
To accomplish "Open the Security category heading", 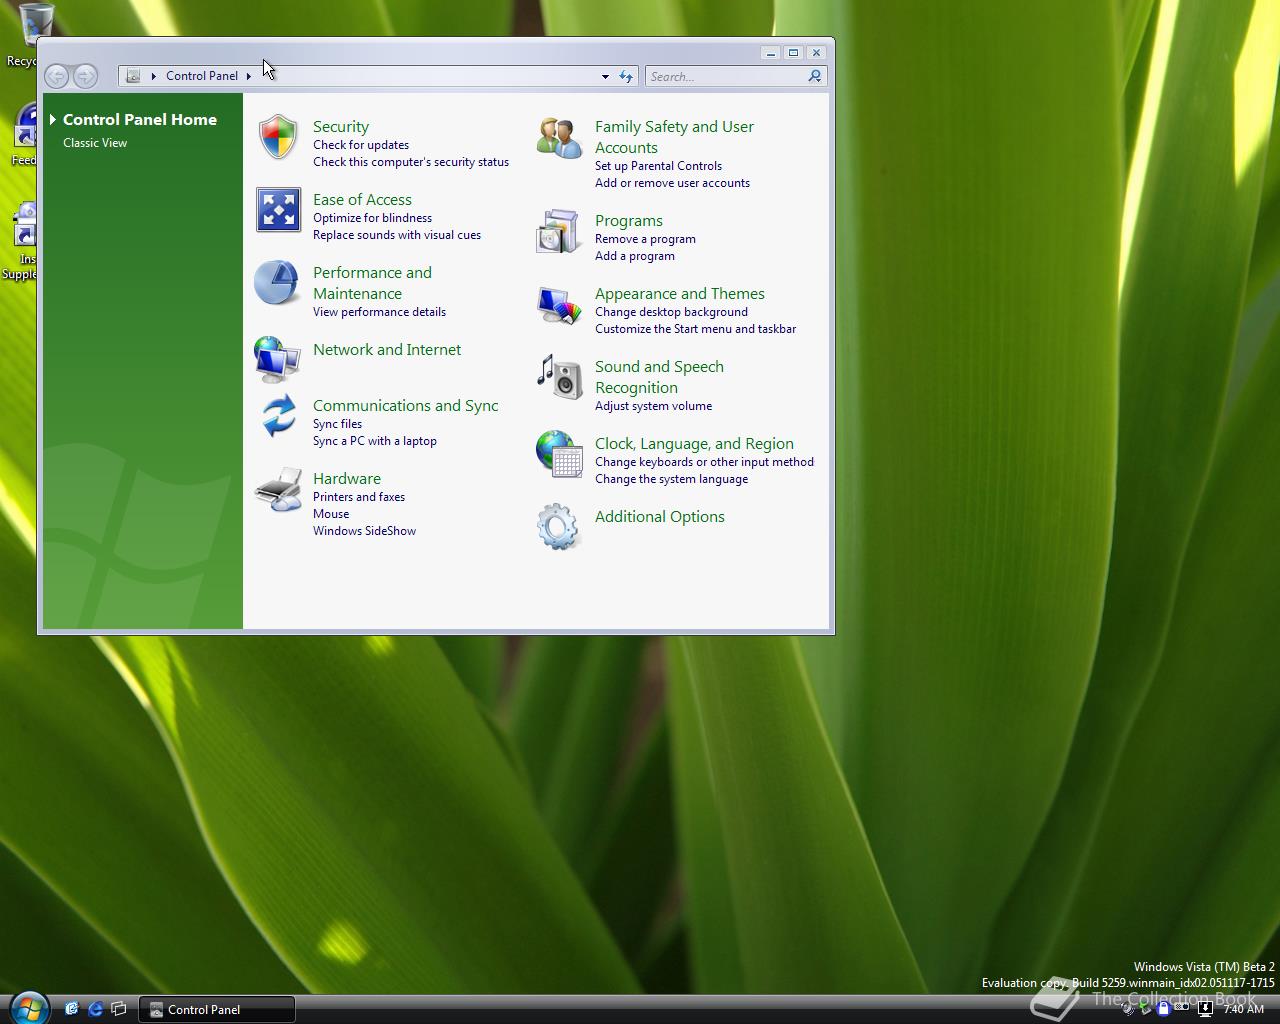I will point(341,127).
